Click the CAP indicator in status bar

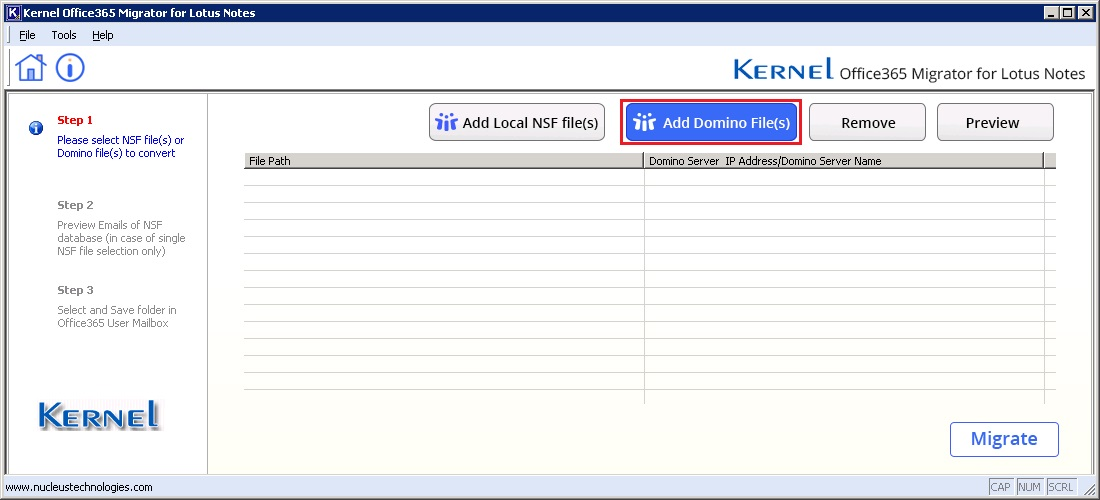coord(1000,487)
